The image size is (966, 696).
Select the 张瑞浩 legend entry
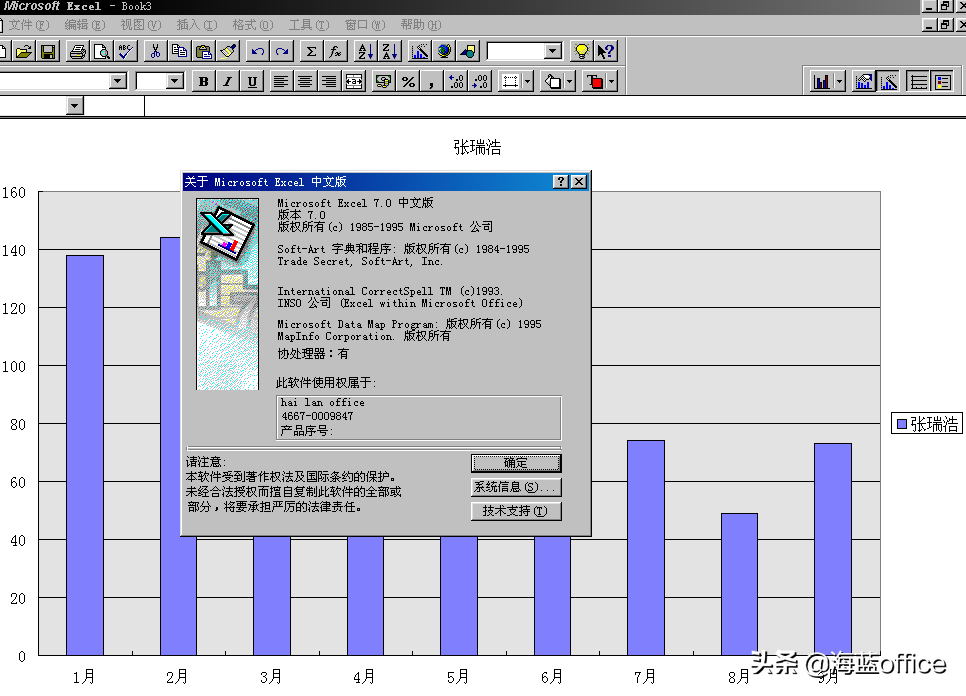coord(927,424)
